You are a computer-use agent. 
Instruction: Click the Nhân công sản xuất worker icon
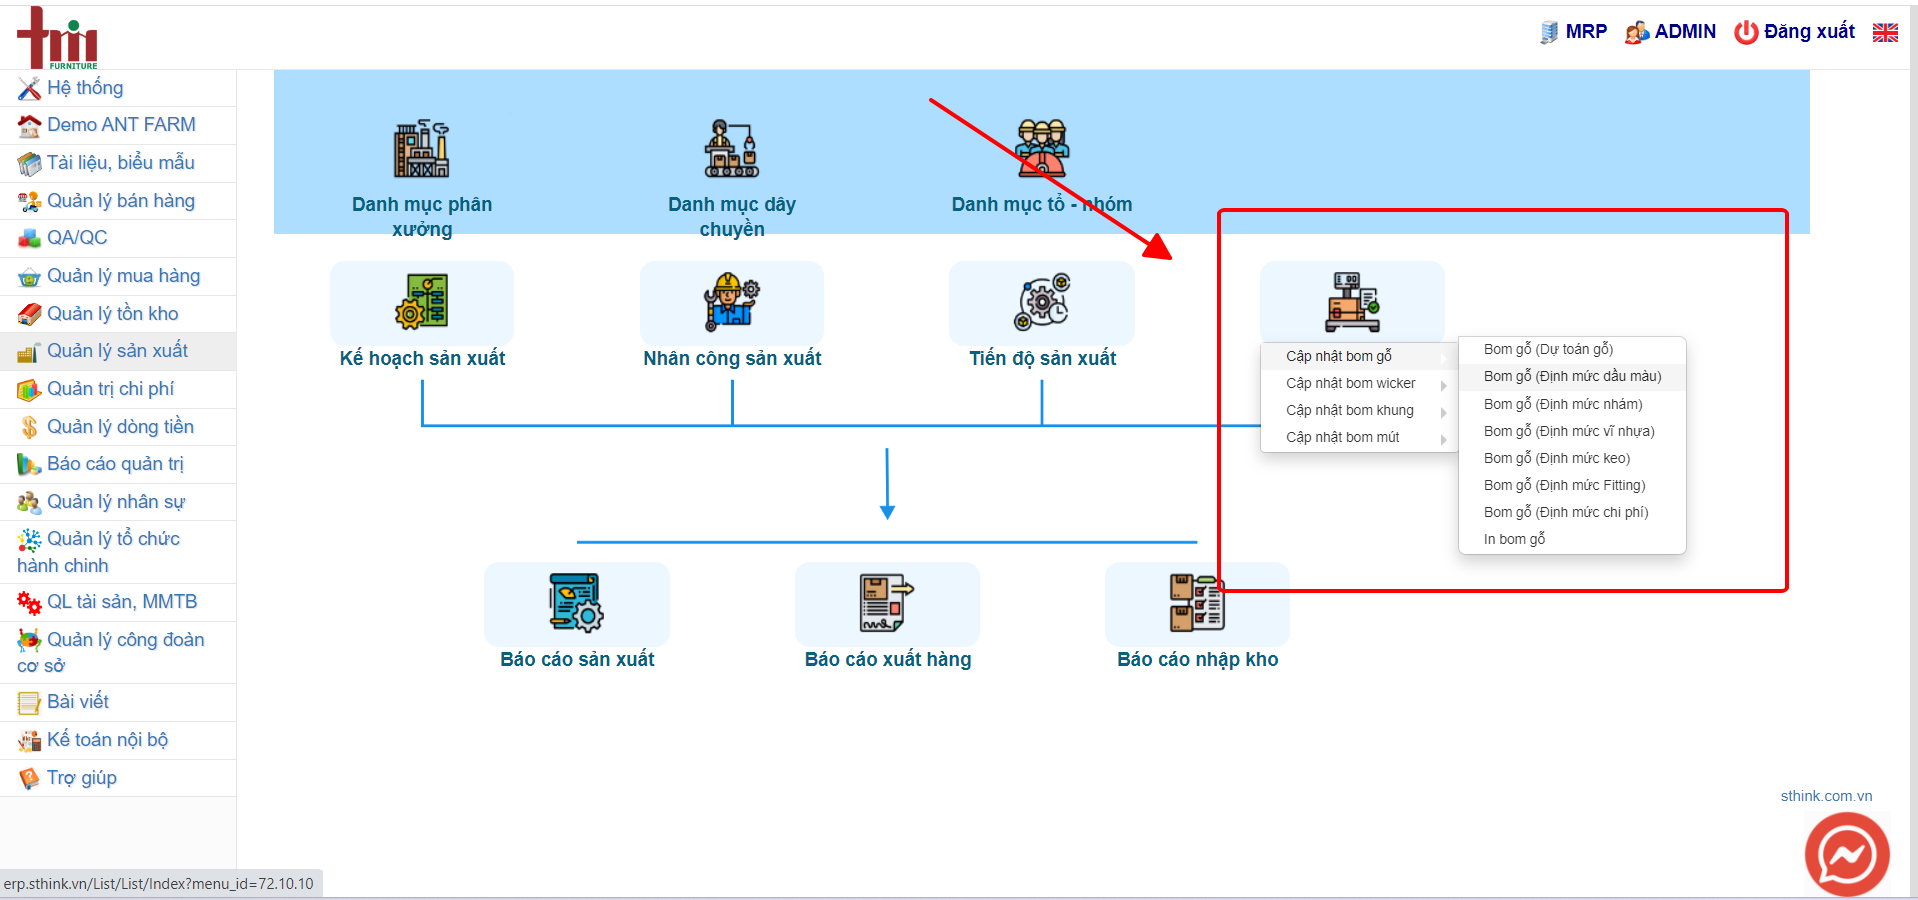point(732,302)
